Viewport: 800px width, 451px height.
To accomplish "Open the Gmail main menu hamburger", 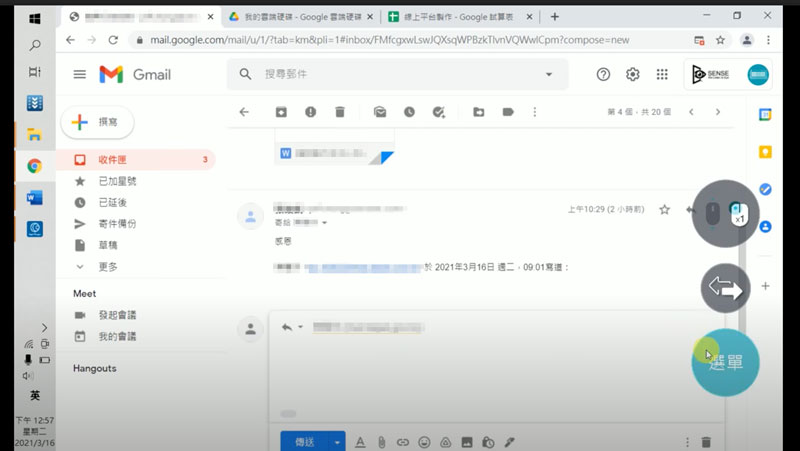I will point(80,74).
